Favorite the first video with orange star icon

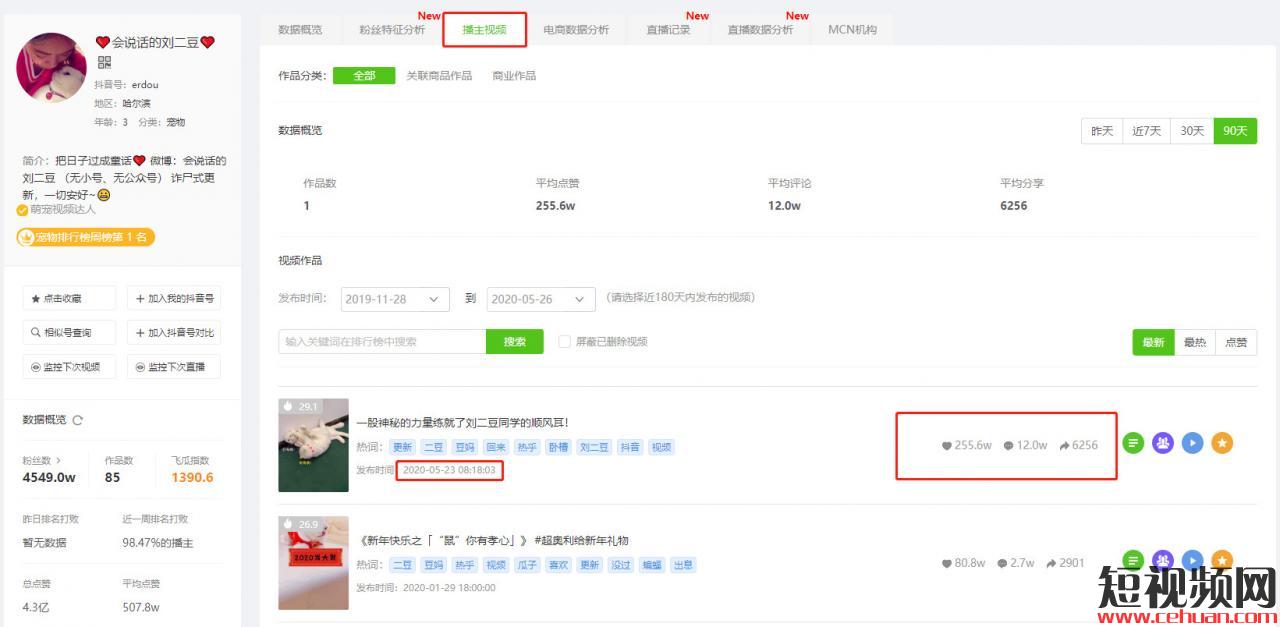(1221, 443)
